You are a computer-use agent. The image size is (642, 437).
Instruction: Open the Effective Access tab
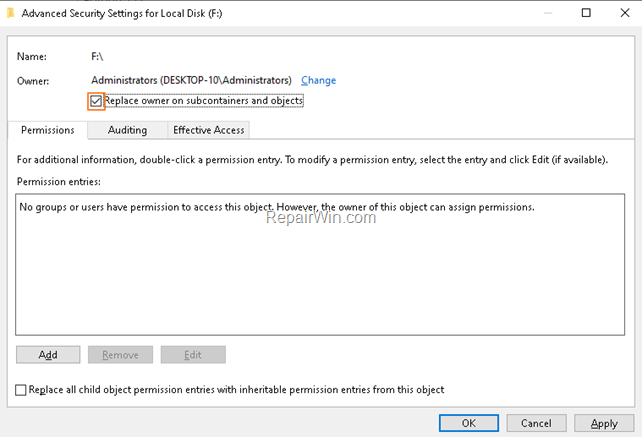(x=208, y=130)
